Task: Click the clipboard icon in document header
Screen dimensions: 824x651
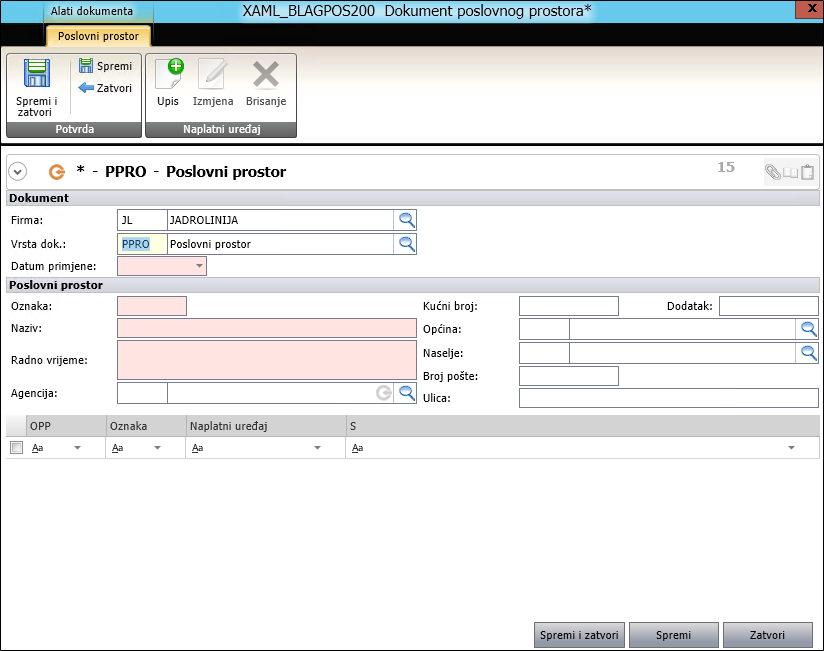Action: pos(807,172)
